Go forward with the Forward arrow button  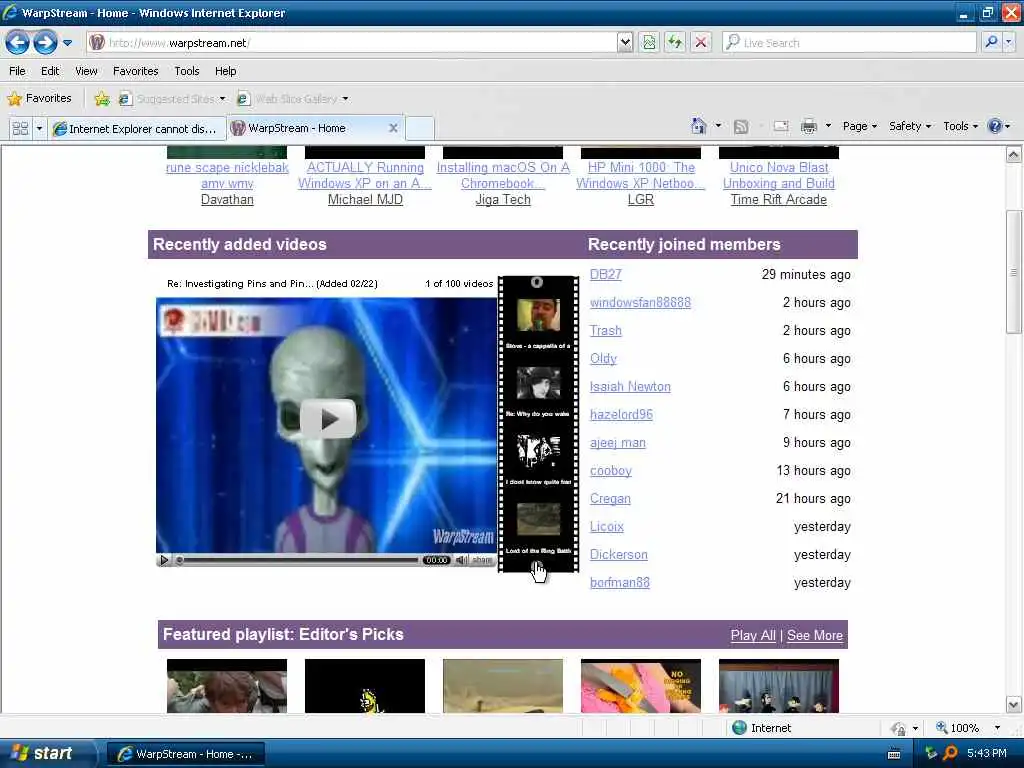pyautogui.click(x=45, y=43)
